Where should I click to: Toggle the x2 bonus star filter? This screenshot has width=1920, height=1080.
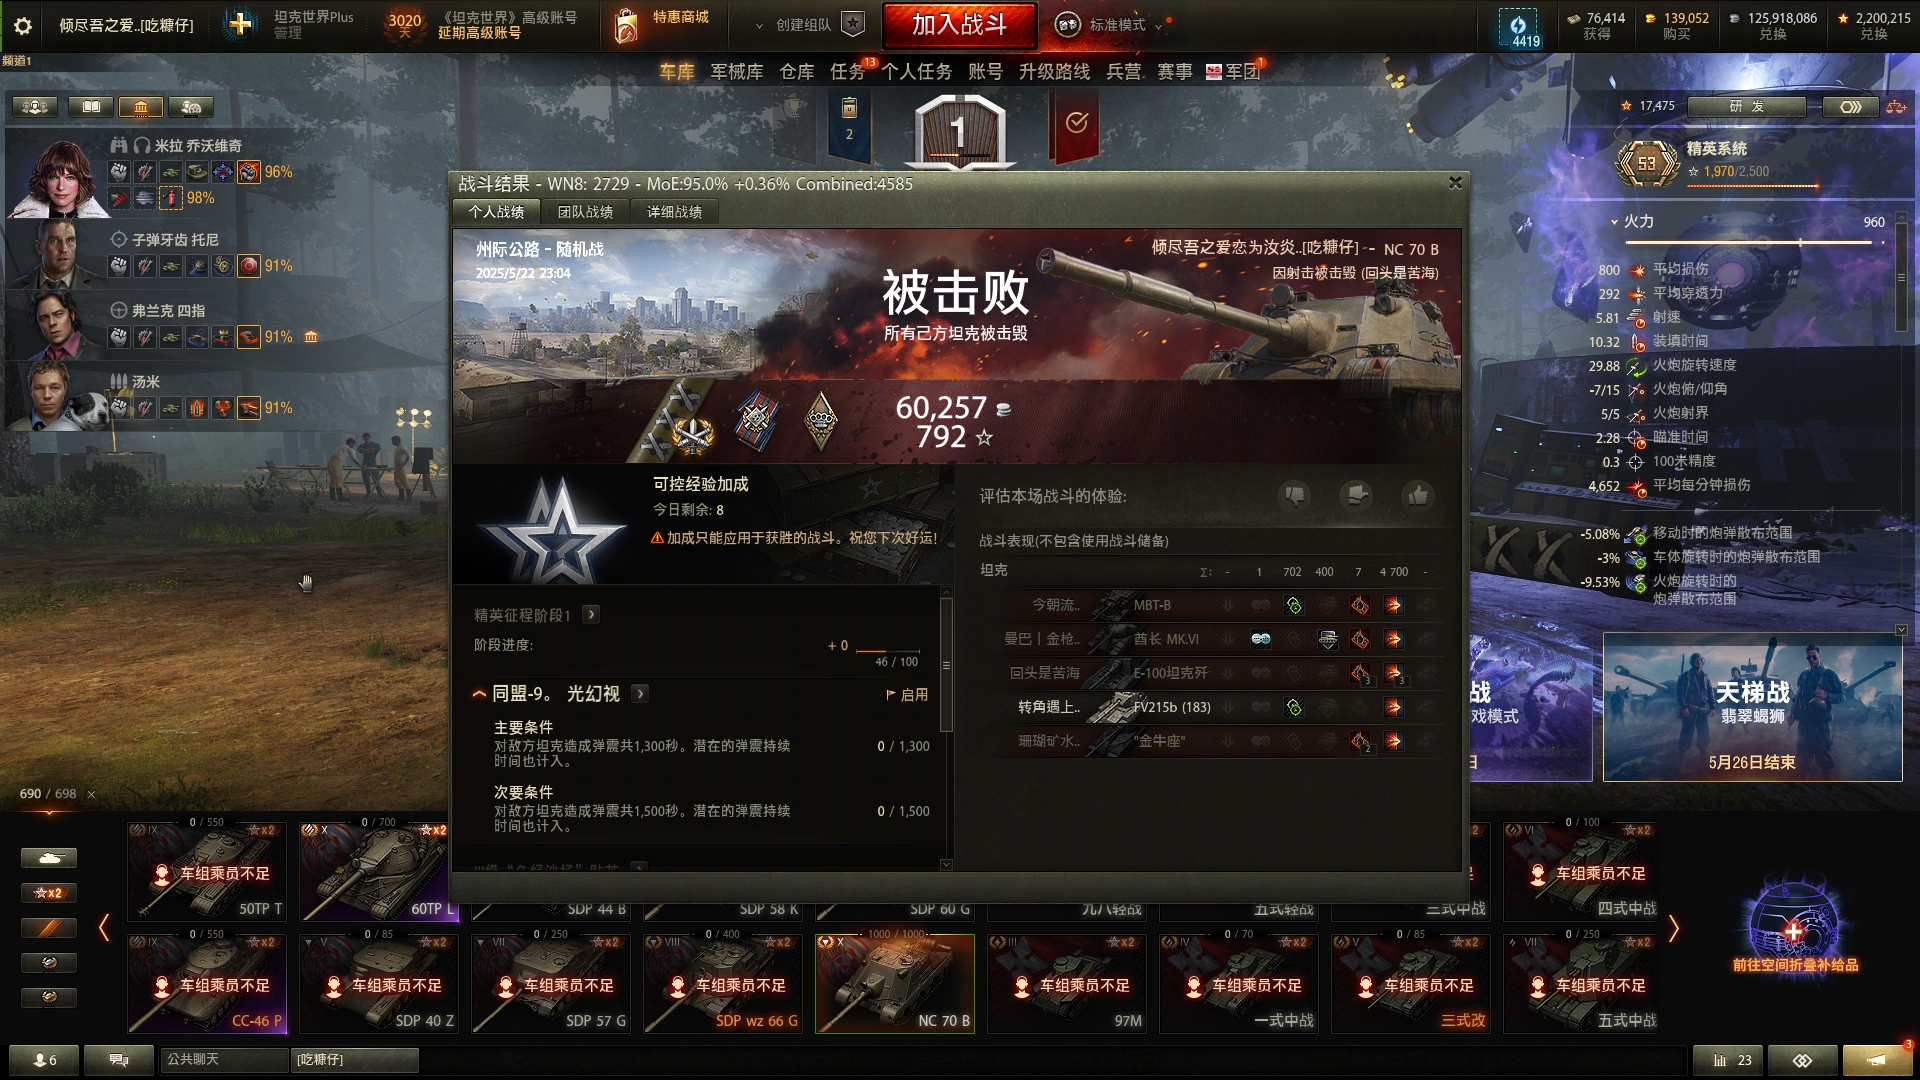tap(48, 893)
